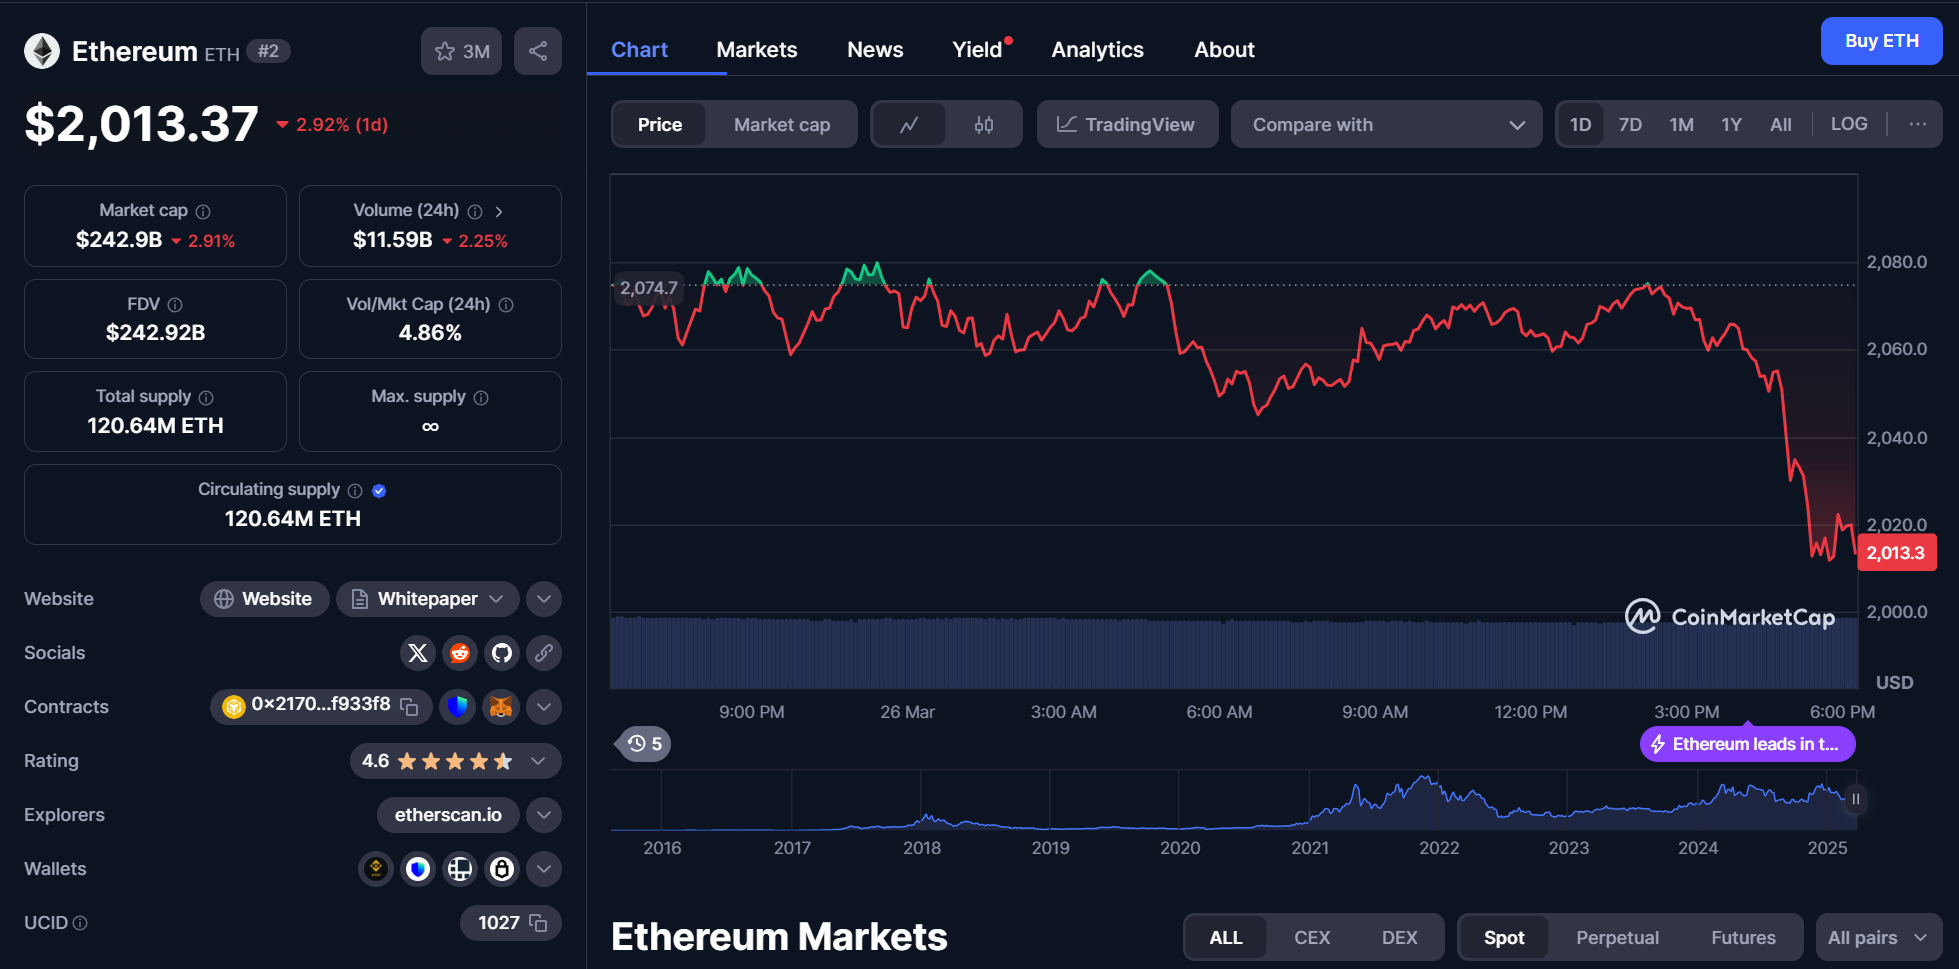Open the TradingView chart mode
The image size is (1959, 969).
tap(1127, 124)
